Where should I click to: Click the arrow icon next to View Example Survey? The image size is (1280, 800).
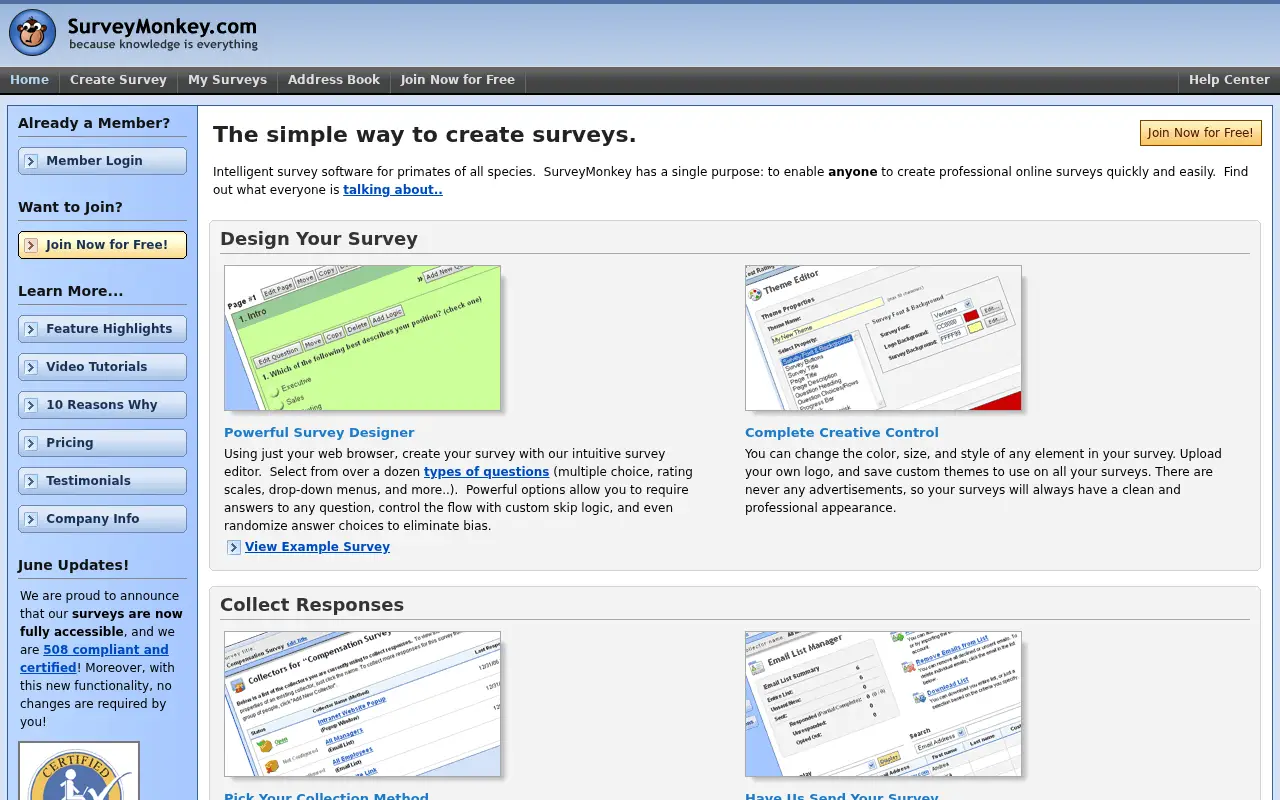[234, 547]
